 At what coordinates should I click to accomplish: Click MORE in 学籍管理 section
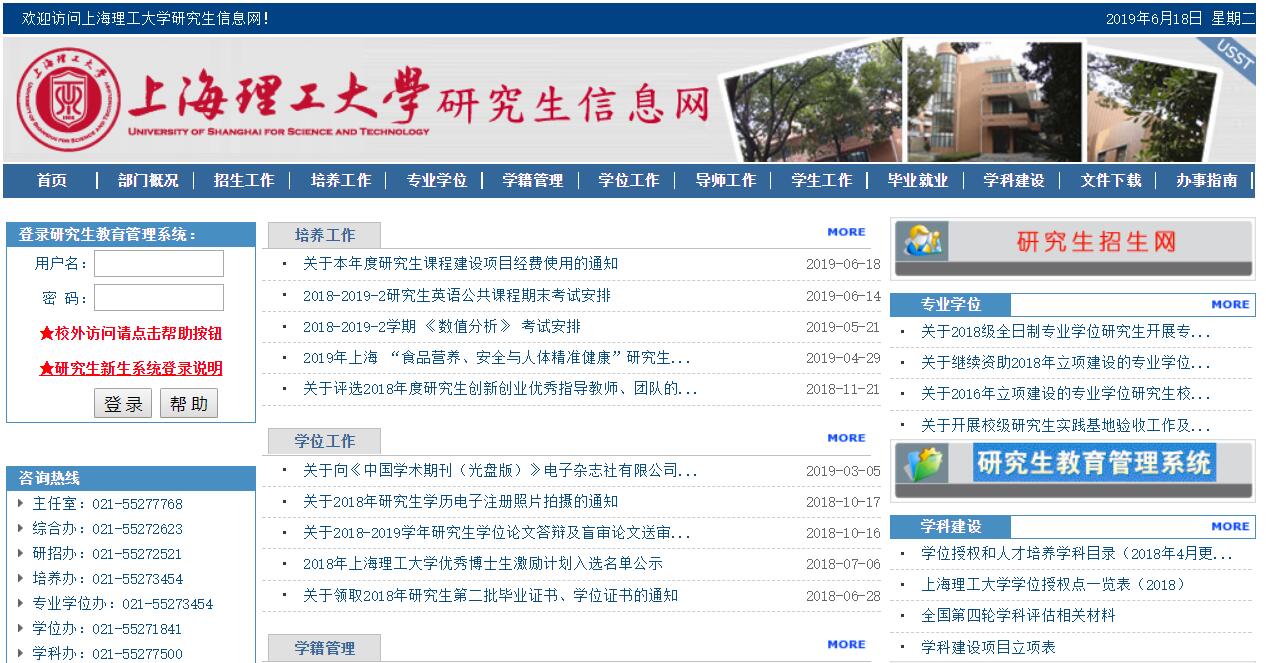coord(847,645)
